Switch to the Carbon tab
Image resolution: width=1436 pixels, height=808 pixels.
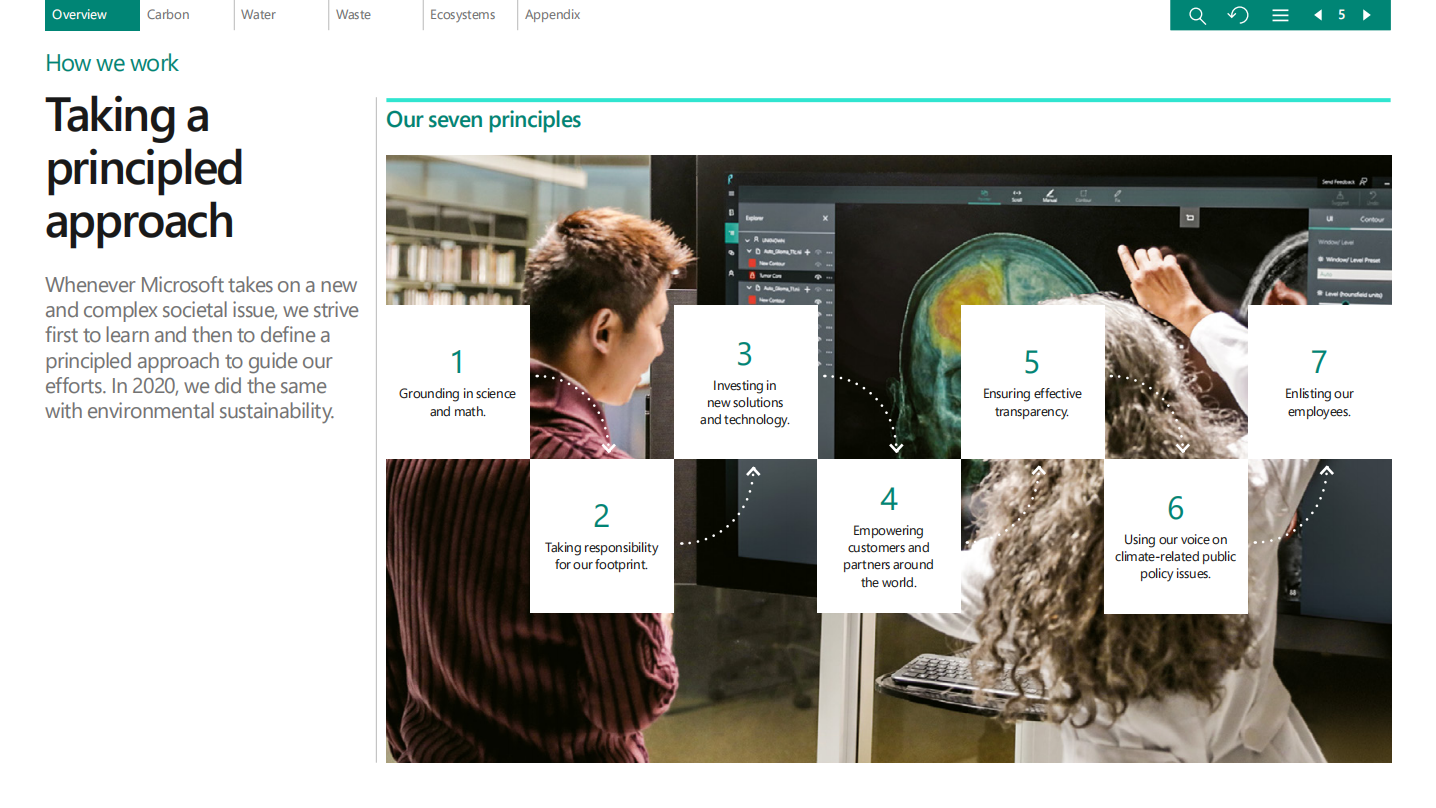click(x=168, y=15)
